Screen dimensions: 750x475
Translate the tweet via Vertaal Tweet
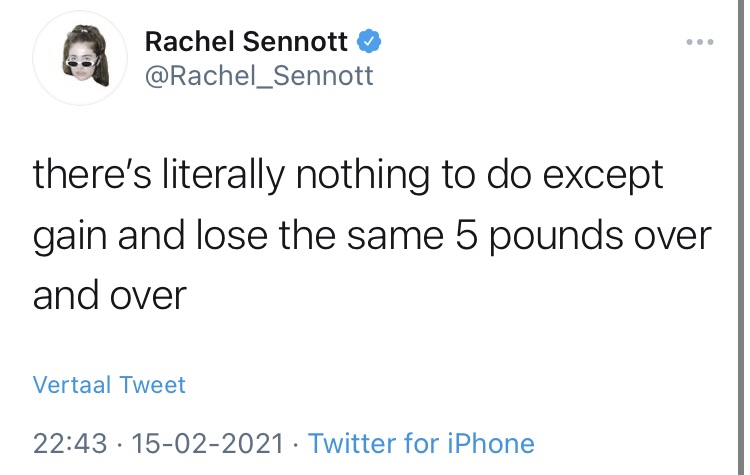(x=109, y=385)
